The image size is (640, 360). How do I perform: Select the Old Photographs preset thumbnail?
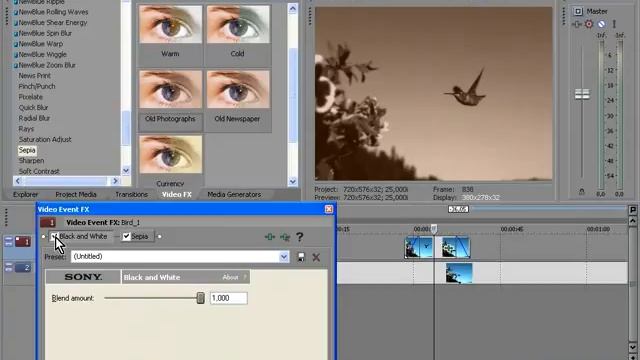point(170,89)
